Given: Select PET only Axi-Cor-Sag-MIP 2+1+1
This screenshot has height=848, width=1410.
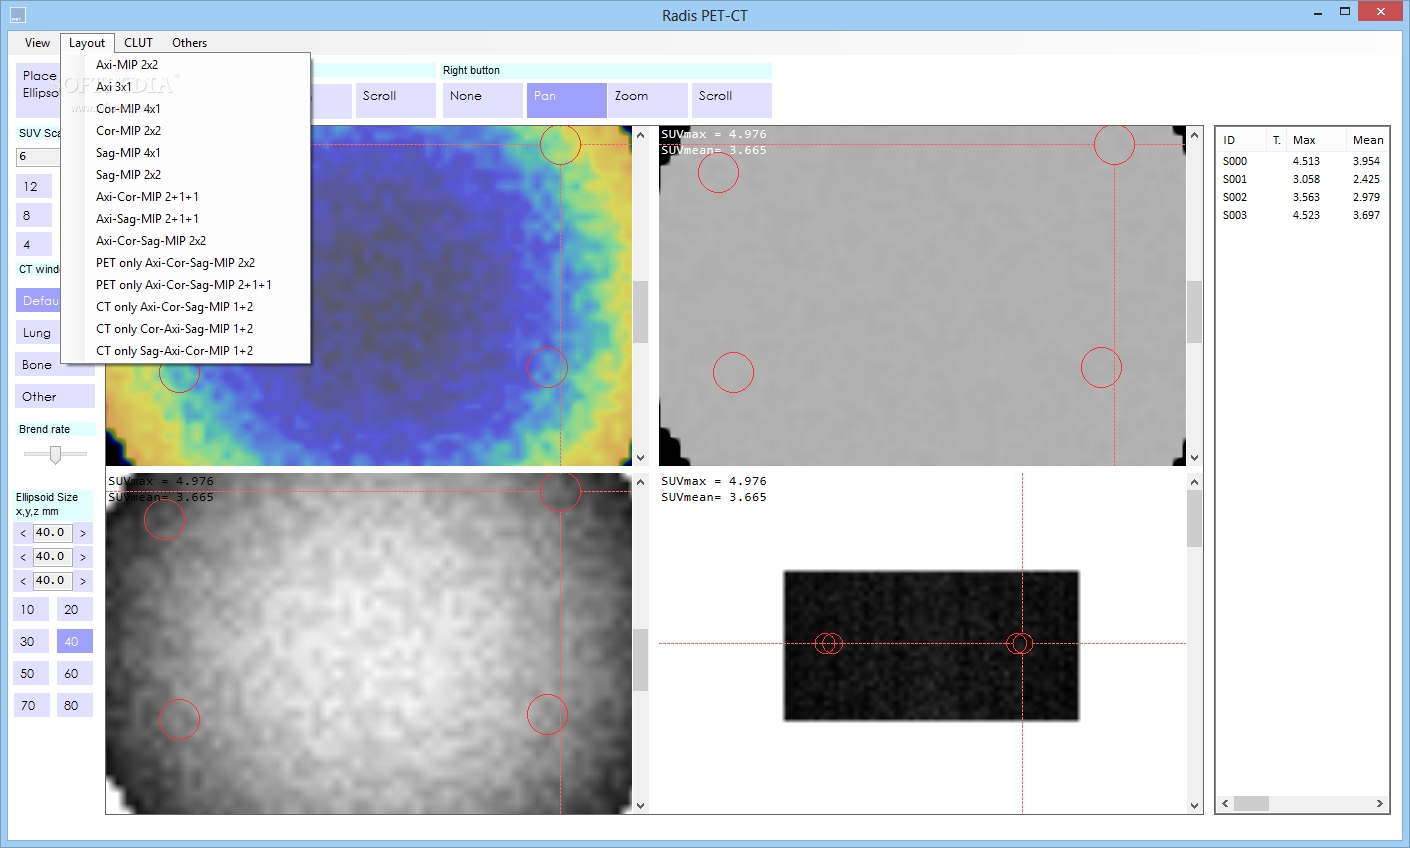Looking at the screenshot, I should point(186,285).
